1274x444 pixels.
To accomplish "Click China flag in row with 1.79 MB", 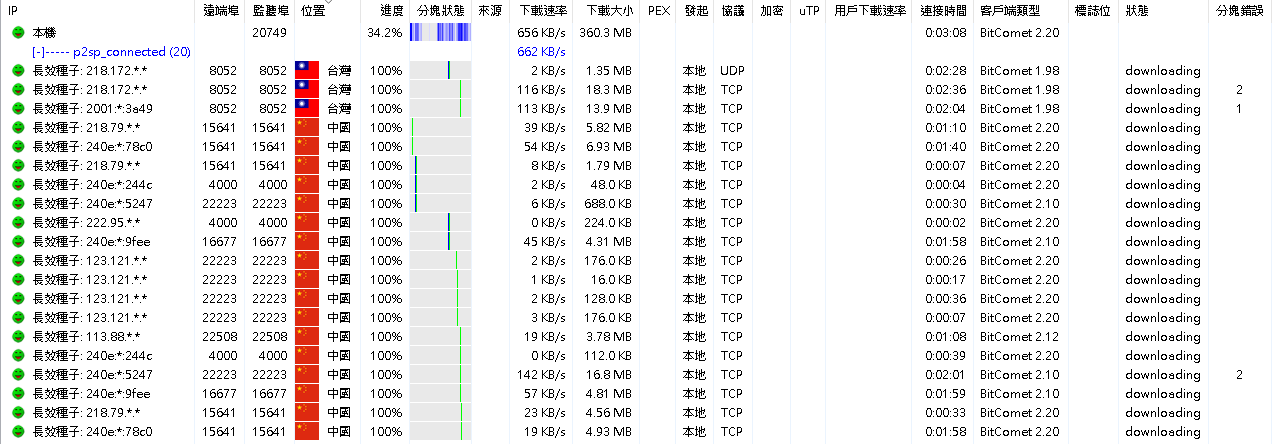I will [306, 166].
